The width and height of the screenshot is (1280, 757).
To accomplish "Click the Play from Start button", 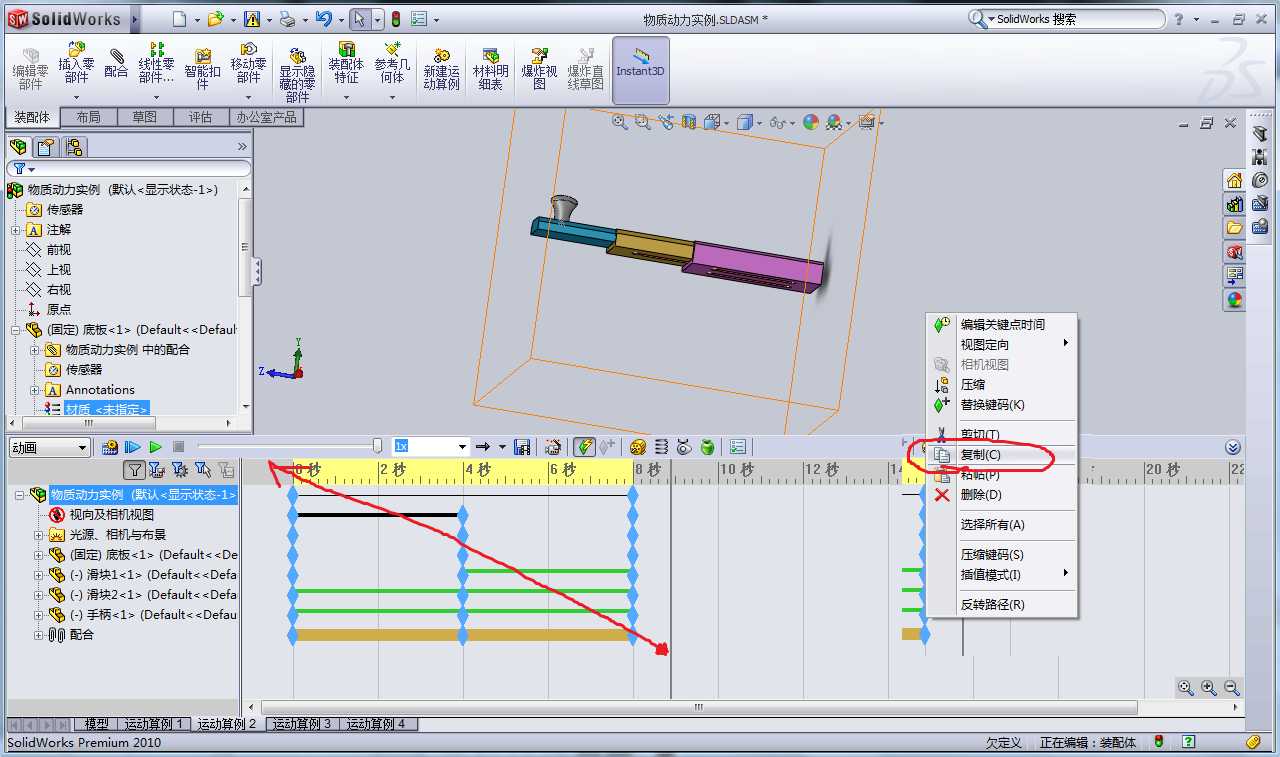I will click(133, 447).
